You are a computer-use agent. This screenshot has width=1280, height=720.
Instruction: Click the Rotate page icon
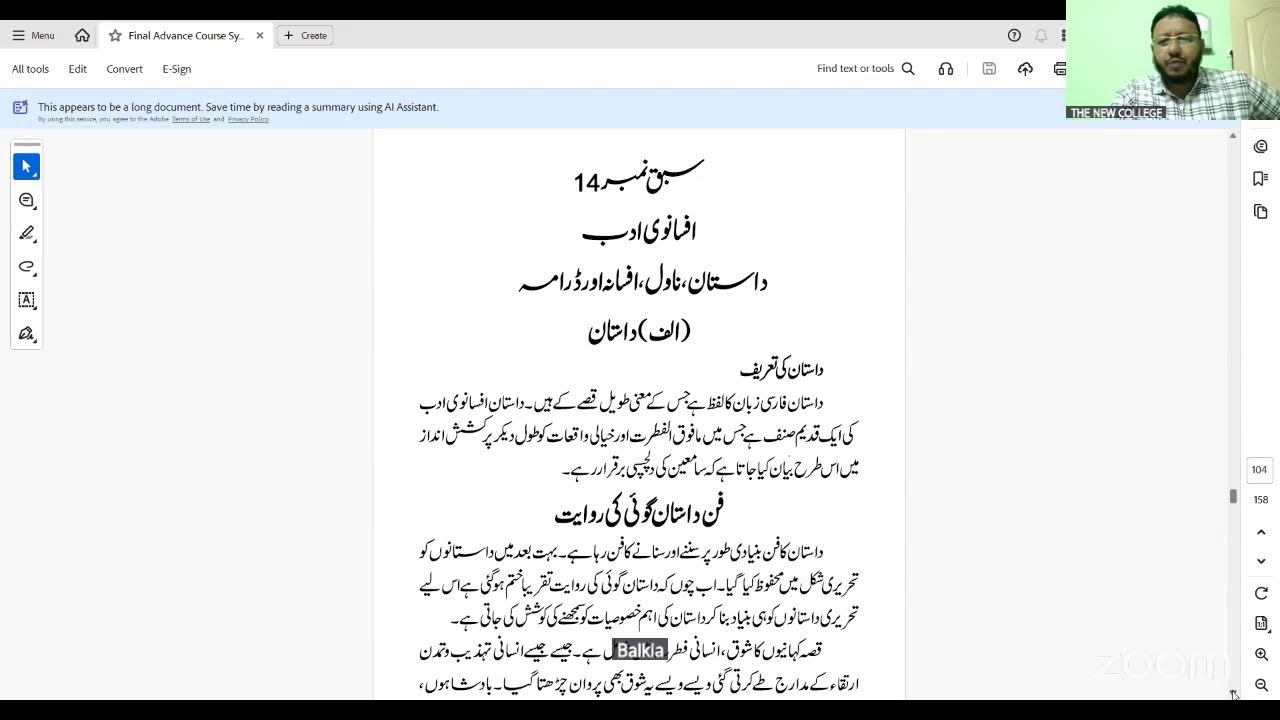1261,593
